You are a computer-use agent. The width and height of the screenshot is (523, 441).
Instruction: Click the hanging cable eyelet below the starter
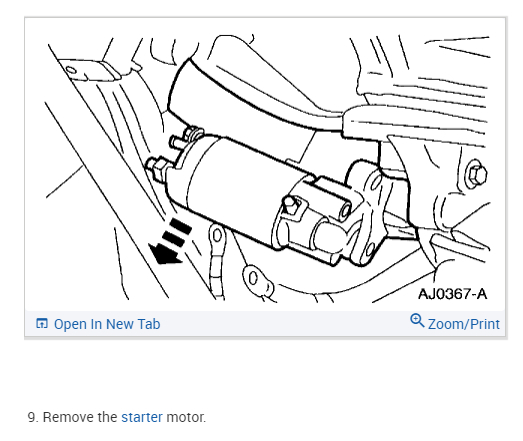coord(217,236)
